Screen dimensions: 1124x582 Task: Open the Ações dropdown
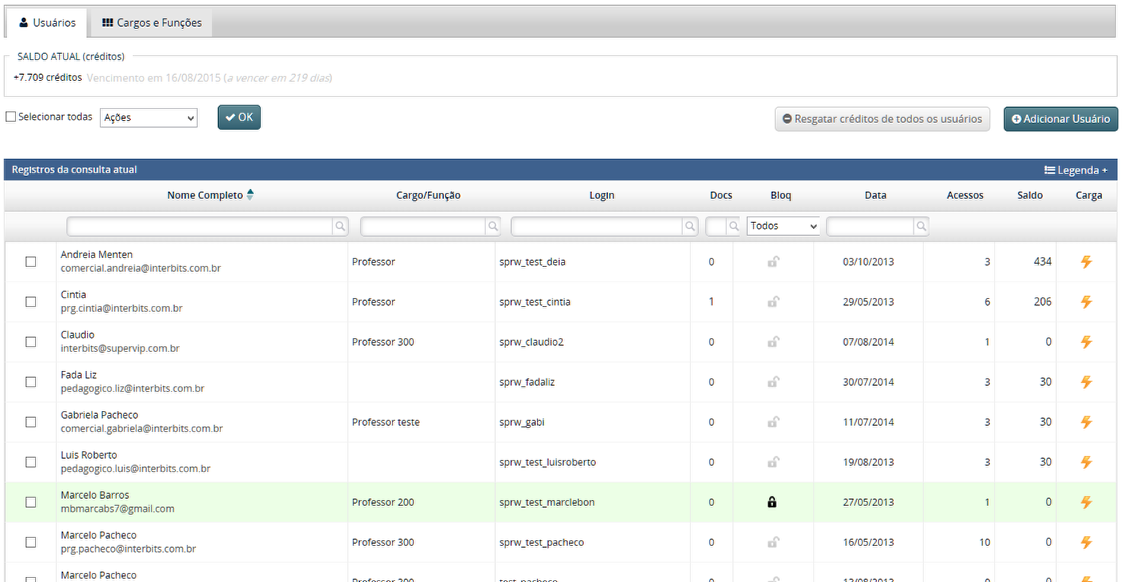pos(149,118)
